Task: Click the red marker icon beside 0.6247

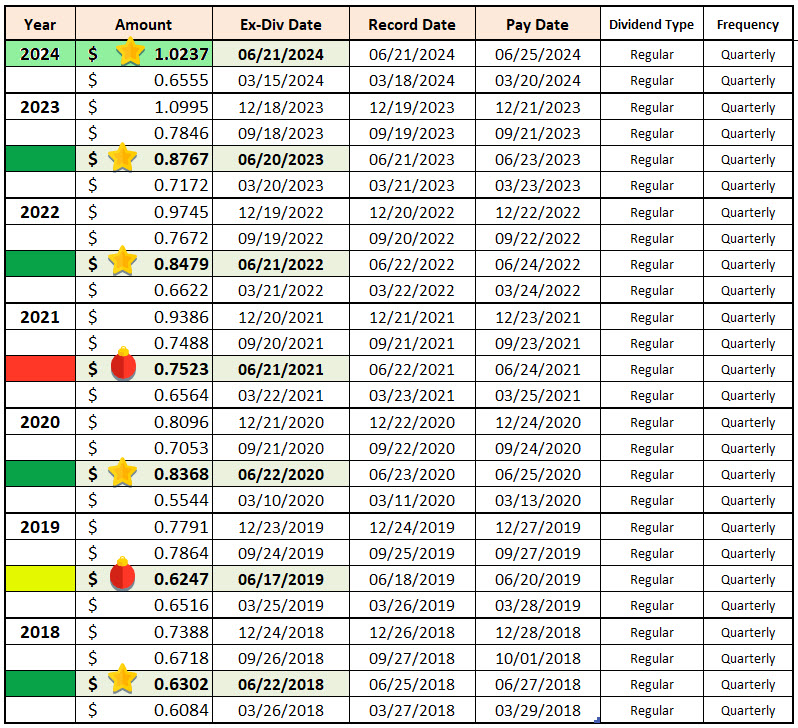Action: (x=122, y=578)
